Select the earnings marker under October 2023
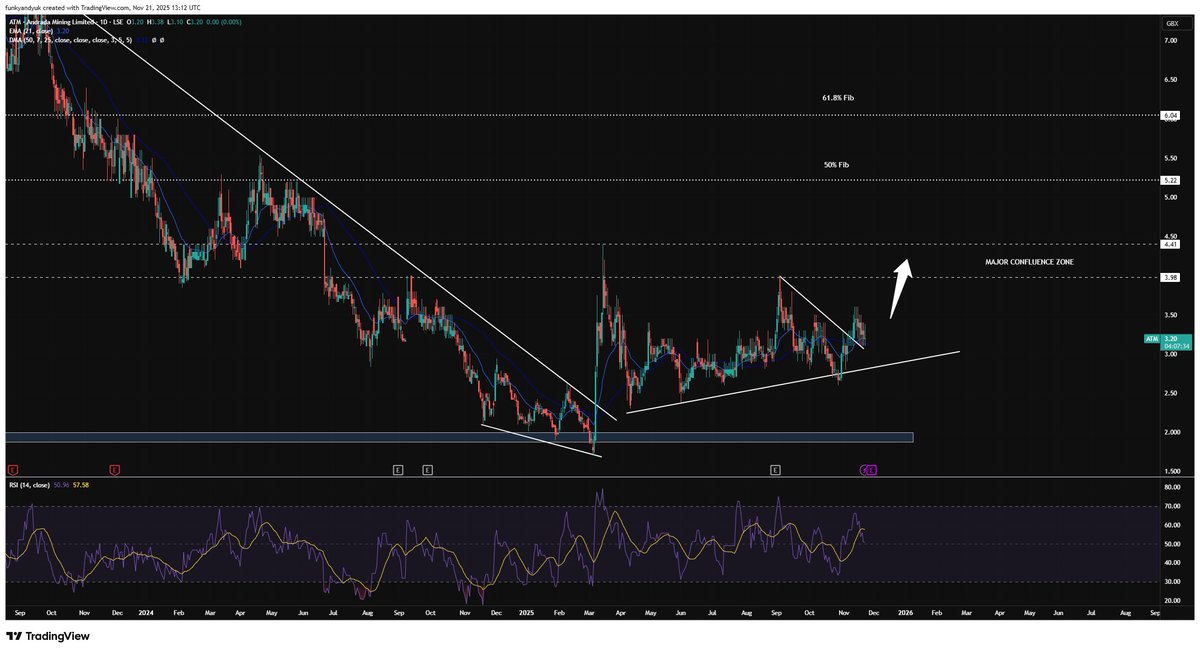The width and height of the screenshot is (1200, 652). point(12,467)
